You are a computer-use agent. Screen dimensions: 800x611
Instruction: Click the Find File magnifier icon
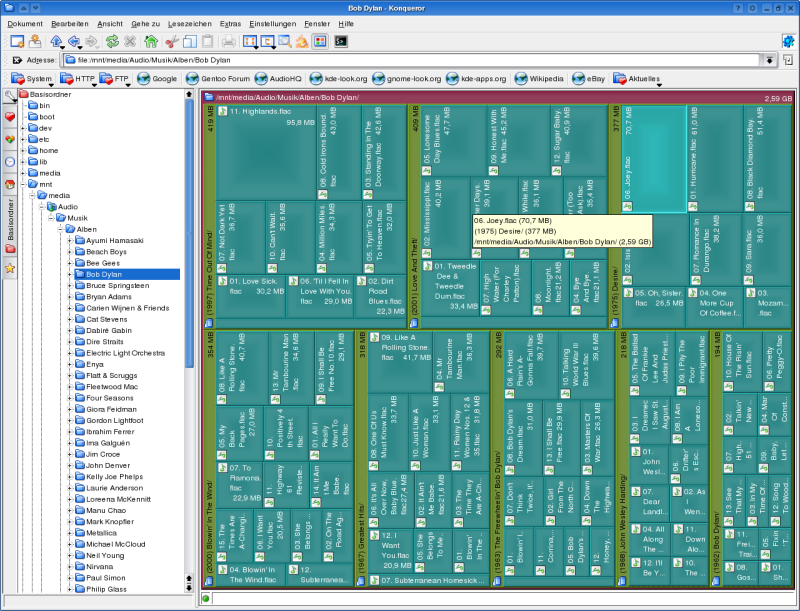pyautogui.click(x=285, y=41)
